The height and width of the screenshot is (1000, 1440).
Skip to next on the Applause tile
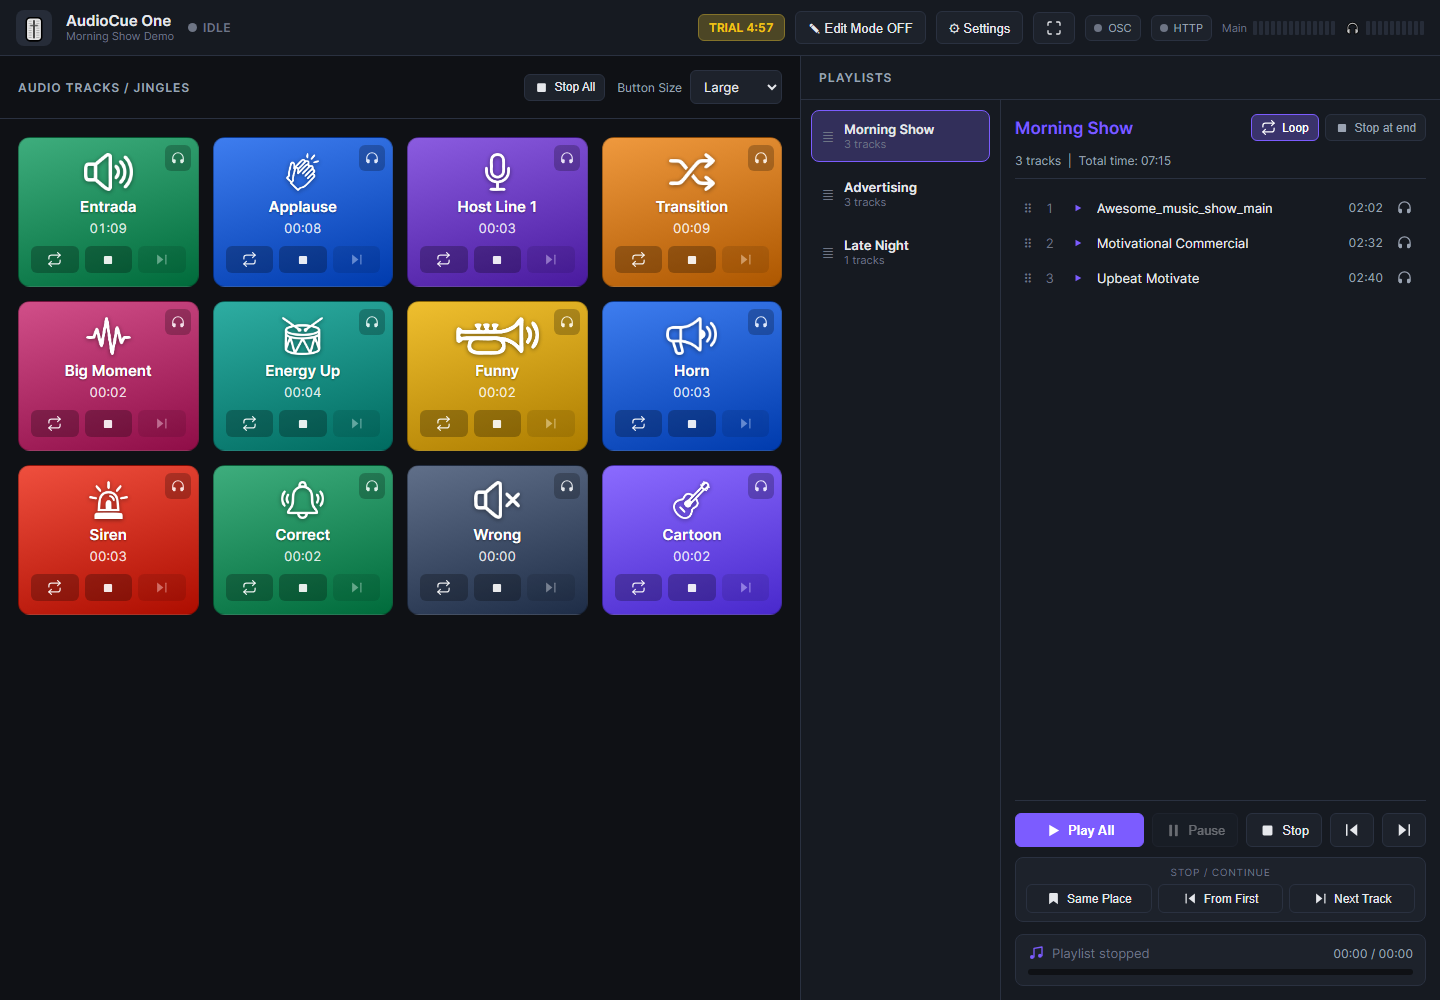[x=357, y=260]
